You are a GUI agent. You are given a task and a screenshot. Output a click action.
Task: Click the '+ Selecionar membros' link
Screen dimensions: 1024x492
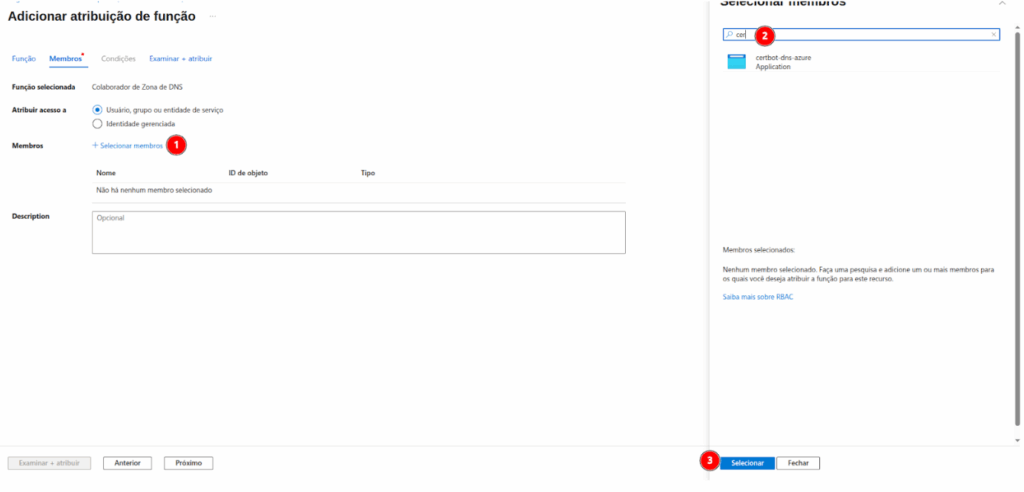127,146
